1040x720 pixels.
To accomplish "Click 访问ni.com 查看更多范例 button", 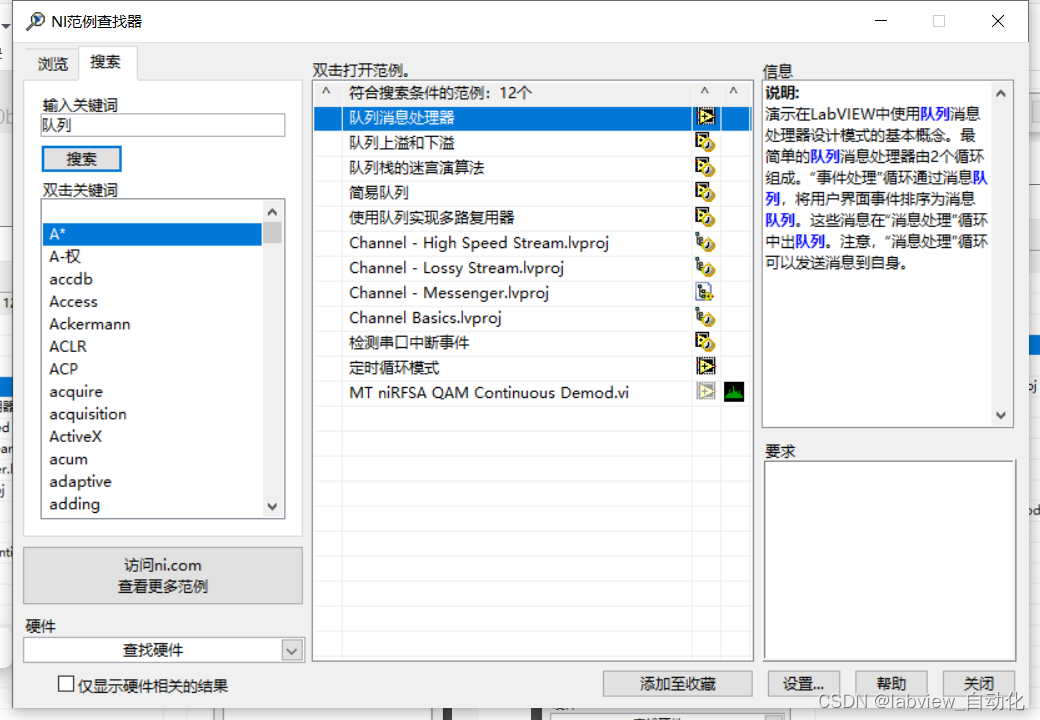I will click(163, 575).
